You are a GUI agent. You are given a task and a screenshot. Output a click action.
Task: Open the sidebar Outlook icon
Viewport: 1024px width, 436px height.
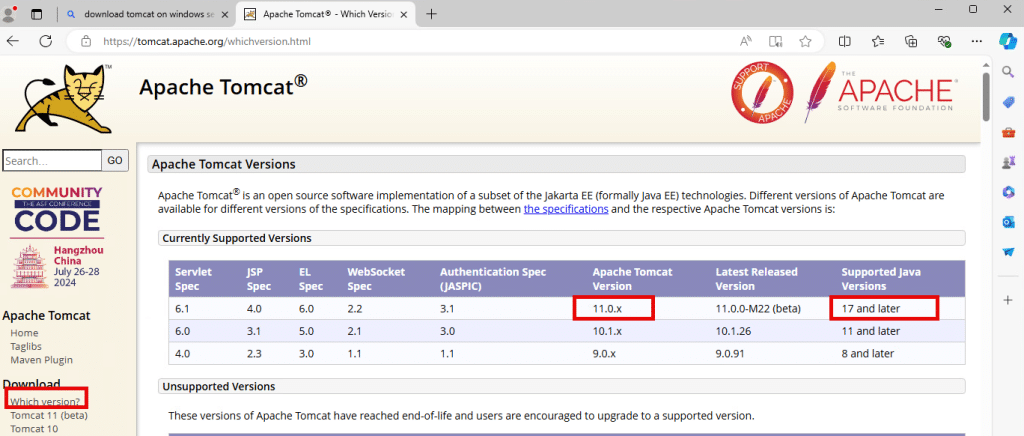point(1008,222)
